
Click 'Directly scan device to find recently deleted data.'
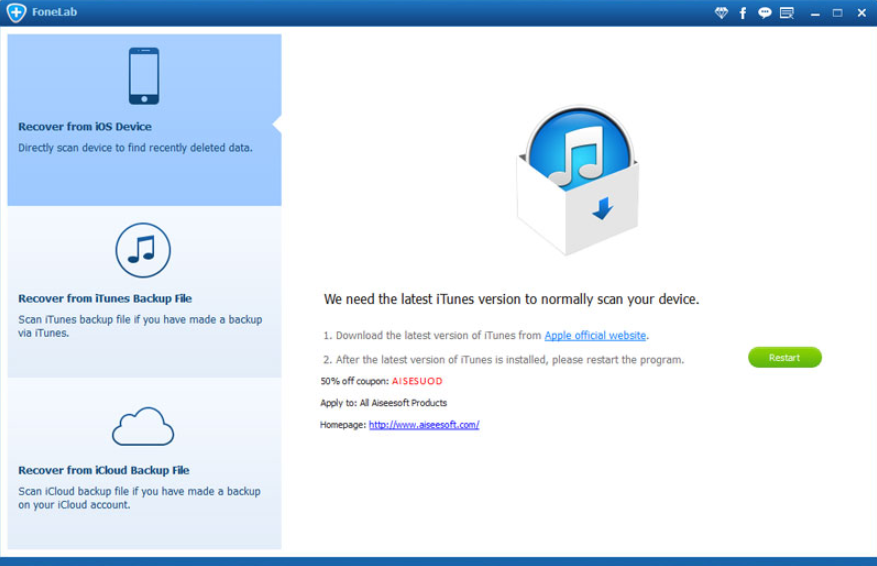pos(135,148)
